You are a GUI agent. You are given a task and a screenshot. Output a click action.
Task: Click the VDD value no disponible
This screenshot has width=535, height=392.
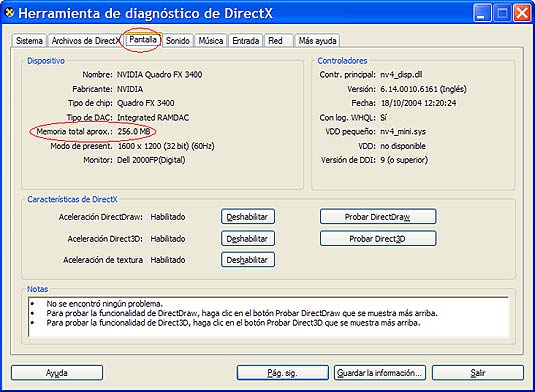click(403, 146)
